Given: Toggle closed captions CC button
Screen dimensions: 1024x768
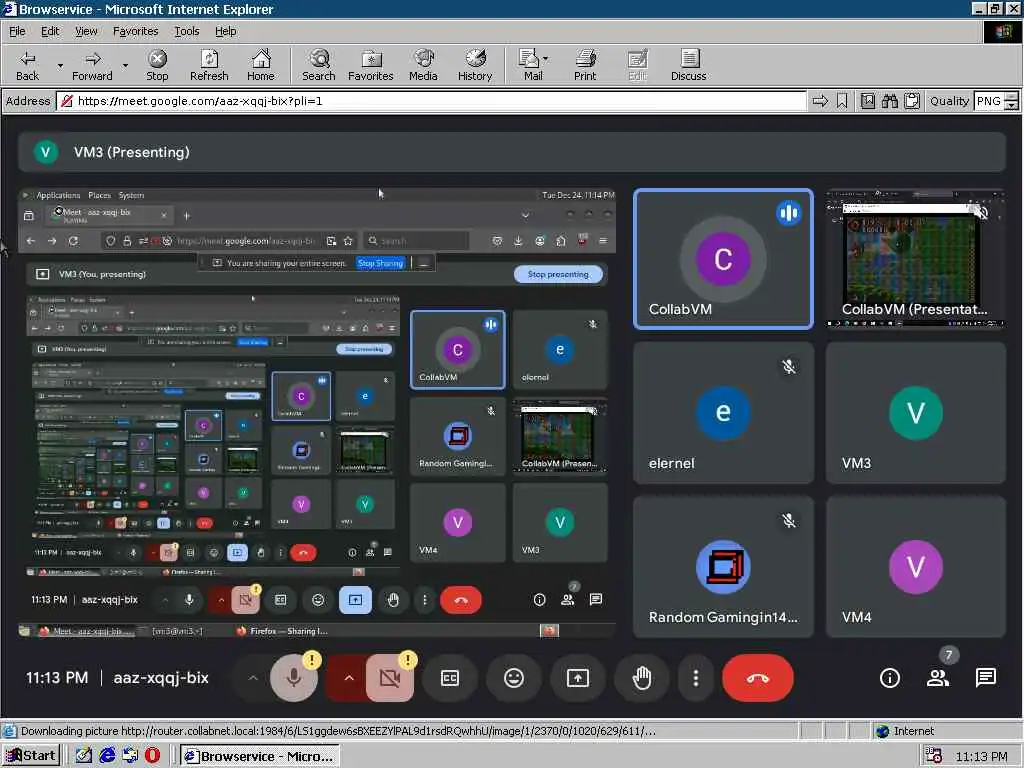Looking at the screenshot, I should pos(450,678).
